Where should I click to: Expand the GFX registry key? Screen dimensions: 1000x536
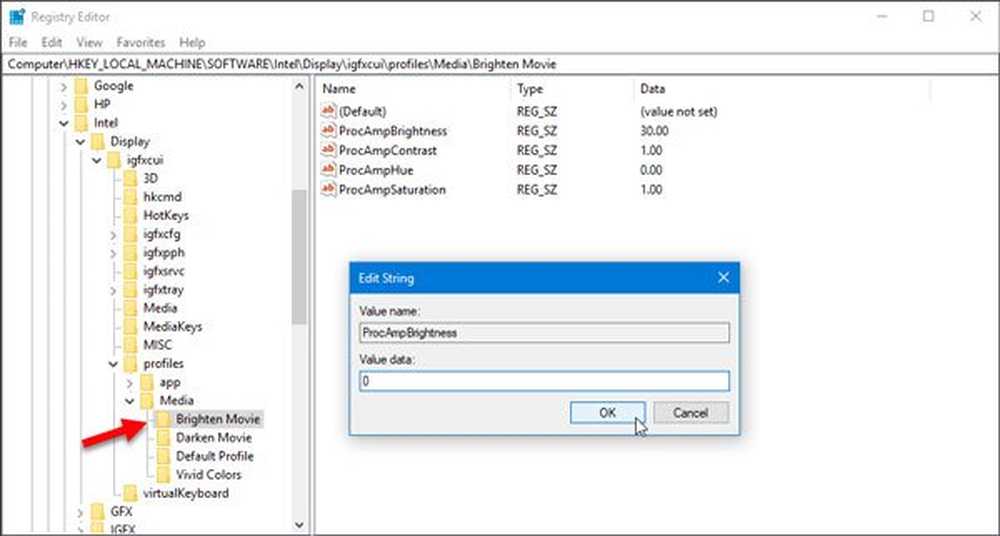pos(80,512)
